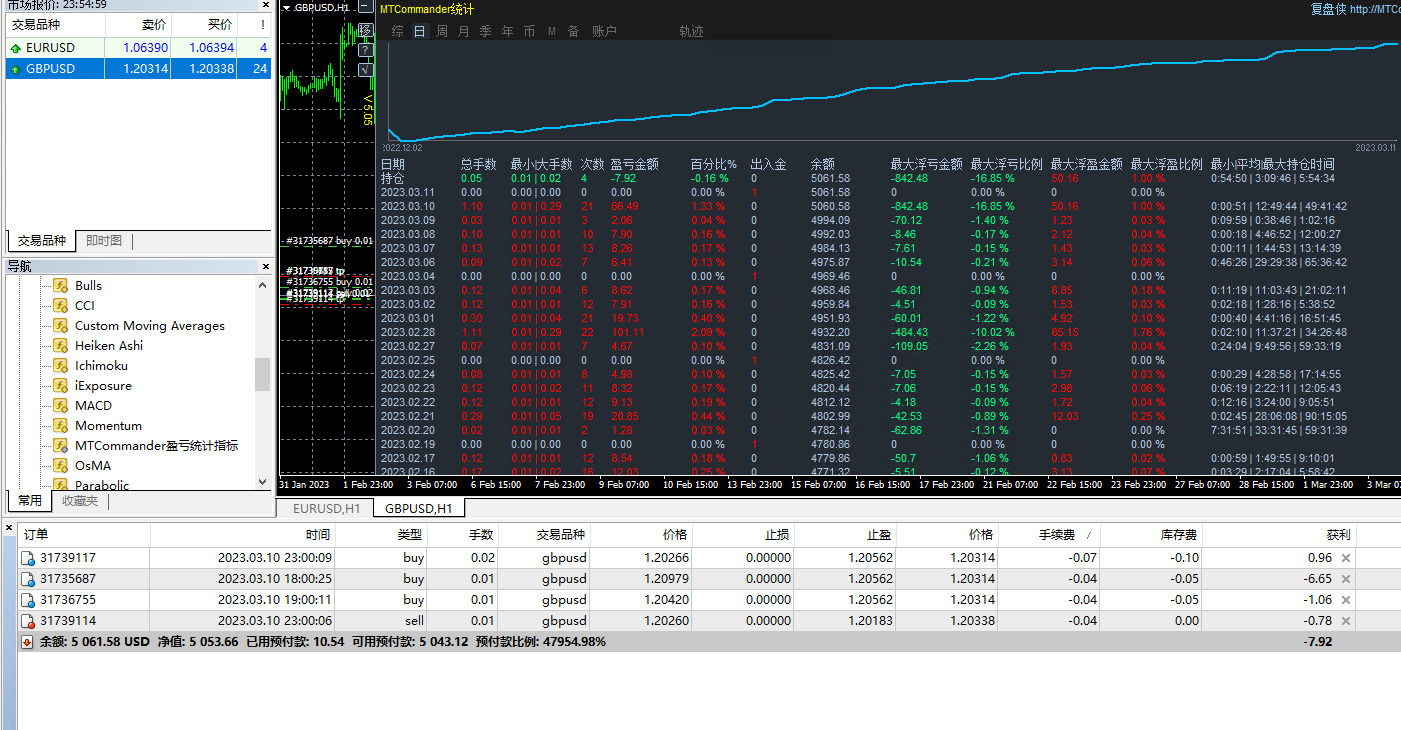Click the Navigator vertical scrollbar thumb

(263, 374)
